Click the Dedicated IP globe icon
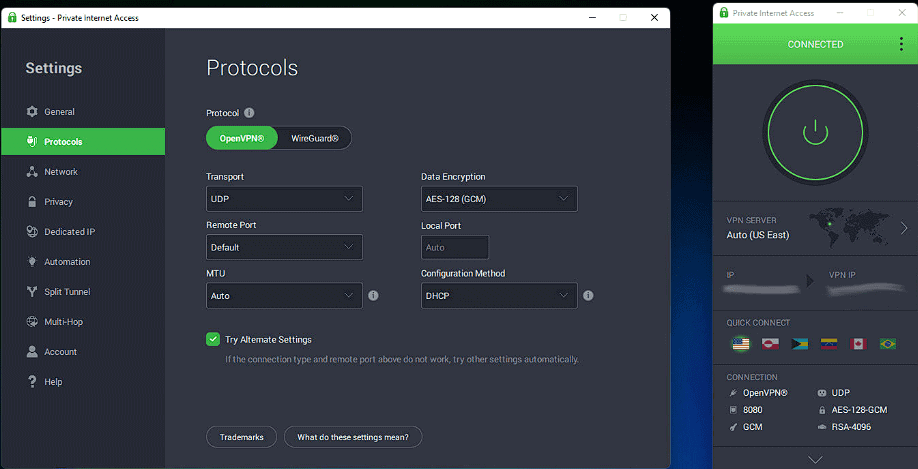The image size is (918, 469). (32, 232)
